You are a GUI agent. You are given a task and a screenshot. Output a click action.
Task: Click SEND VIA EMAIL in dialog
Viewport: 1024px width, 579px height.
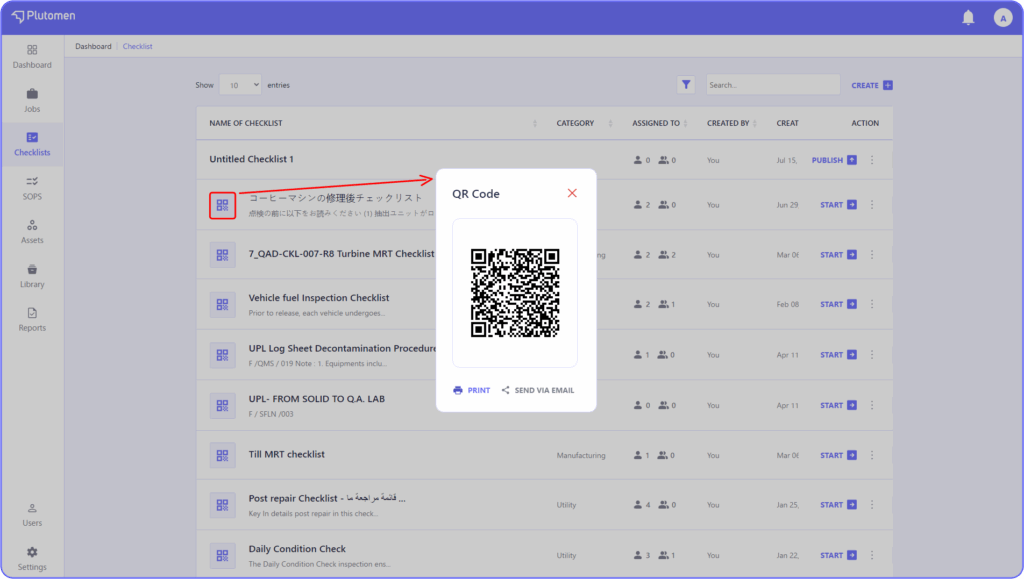click(x=538, y=390)
